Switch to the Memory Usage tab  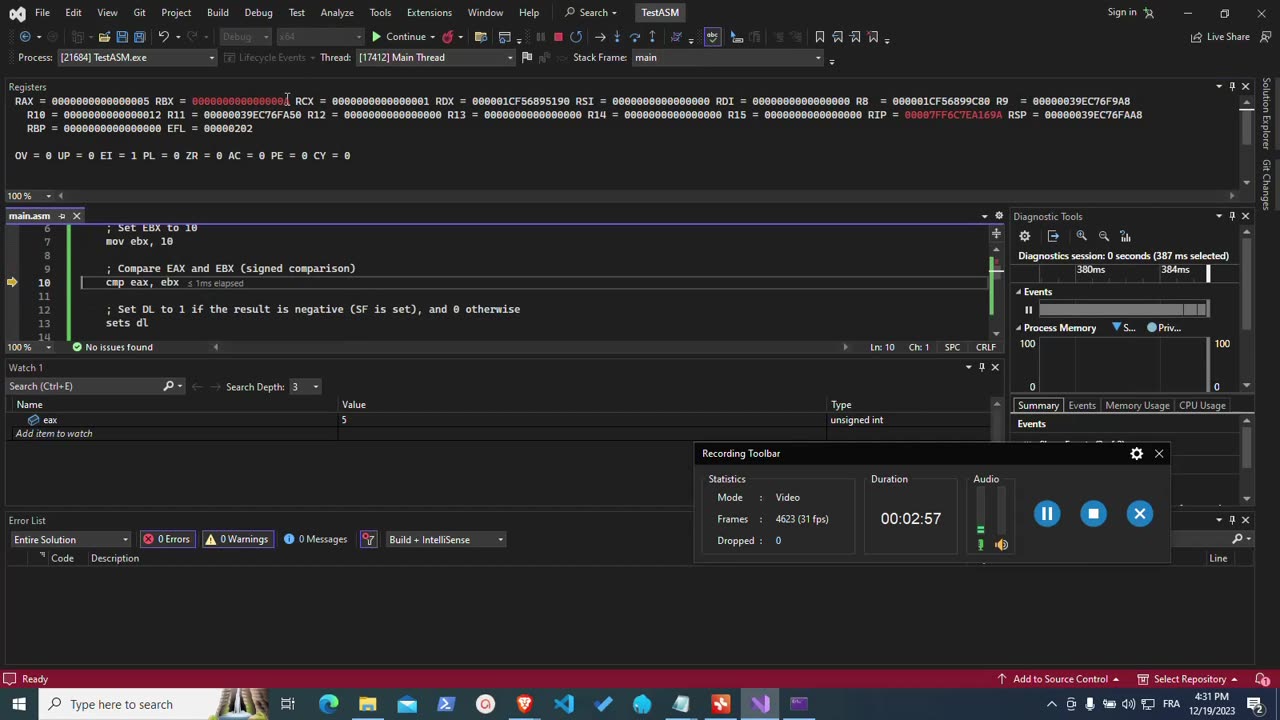point(1137,406)
